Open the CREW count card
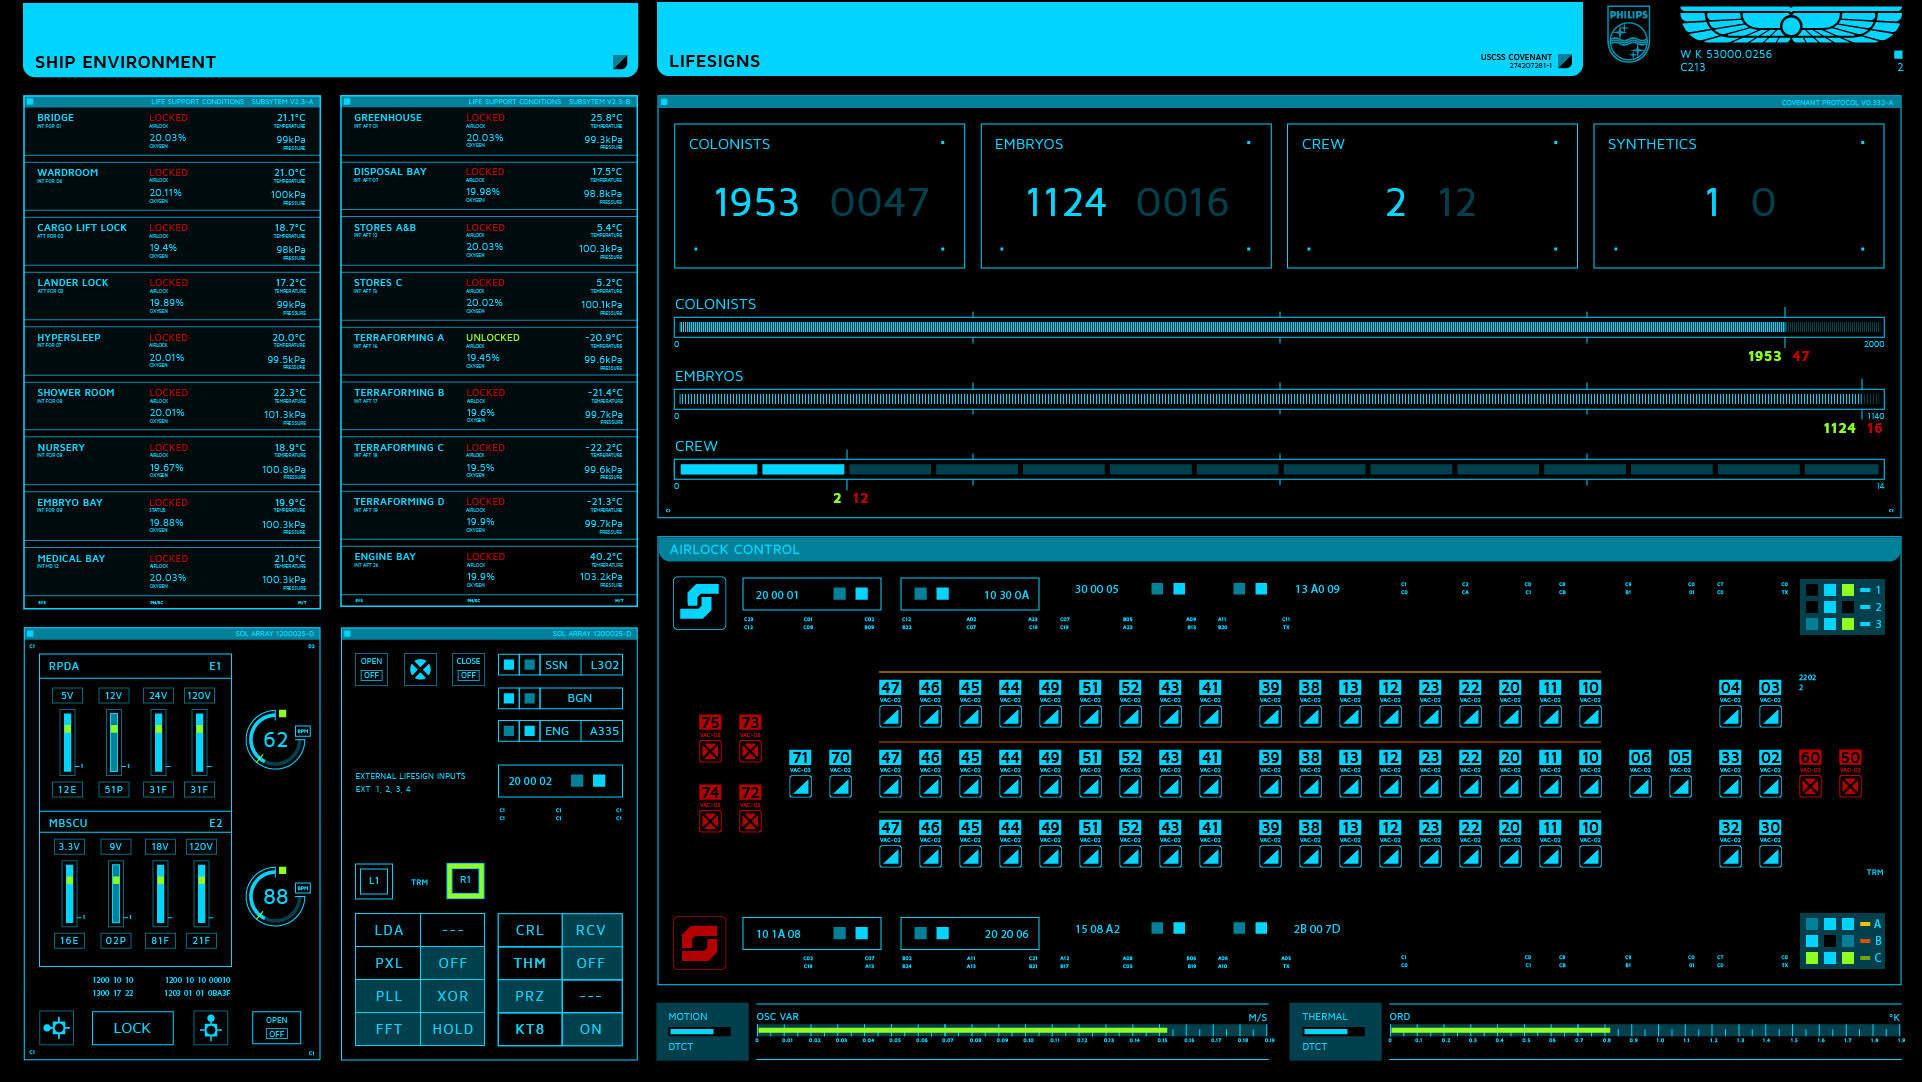This screenshot has height=1082, width=1922. pos(1432,196)
